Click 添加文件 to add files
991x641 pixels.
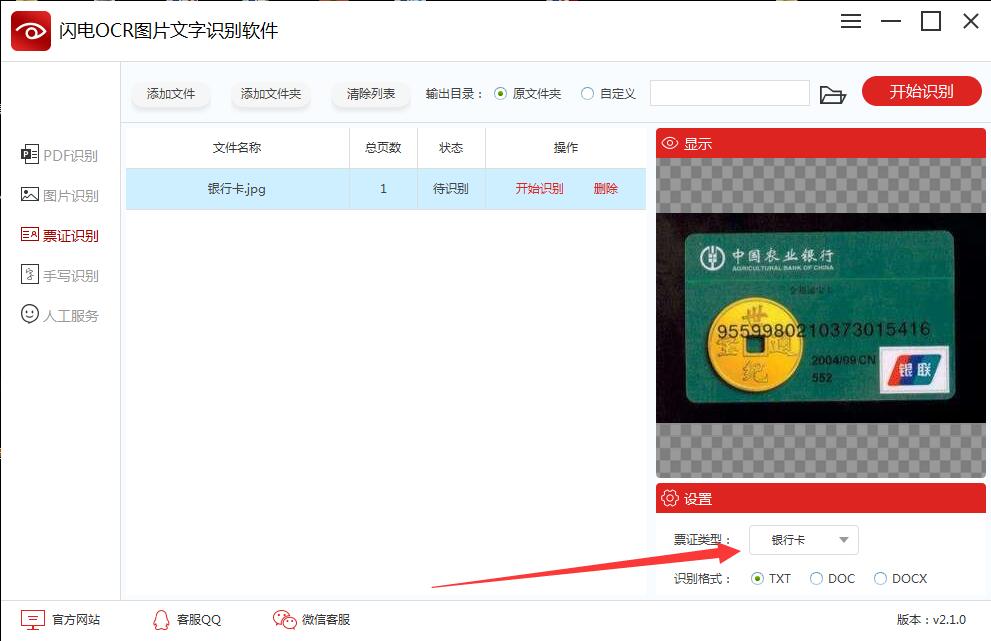point(170,92)
